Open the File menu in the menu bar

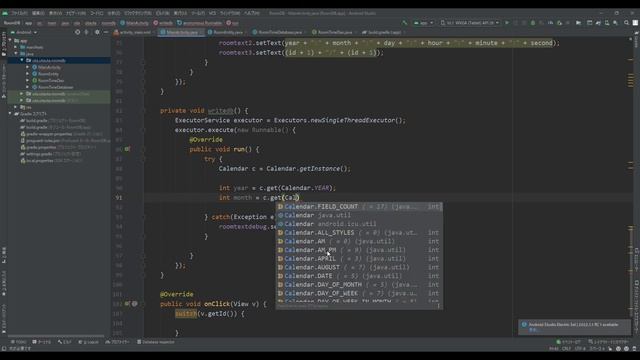click(x=19, y=13)
